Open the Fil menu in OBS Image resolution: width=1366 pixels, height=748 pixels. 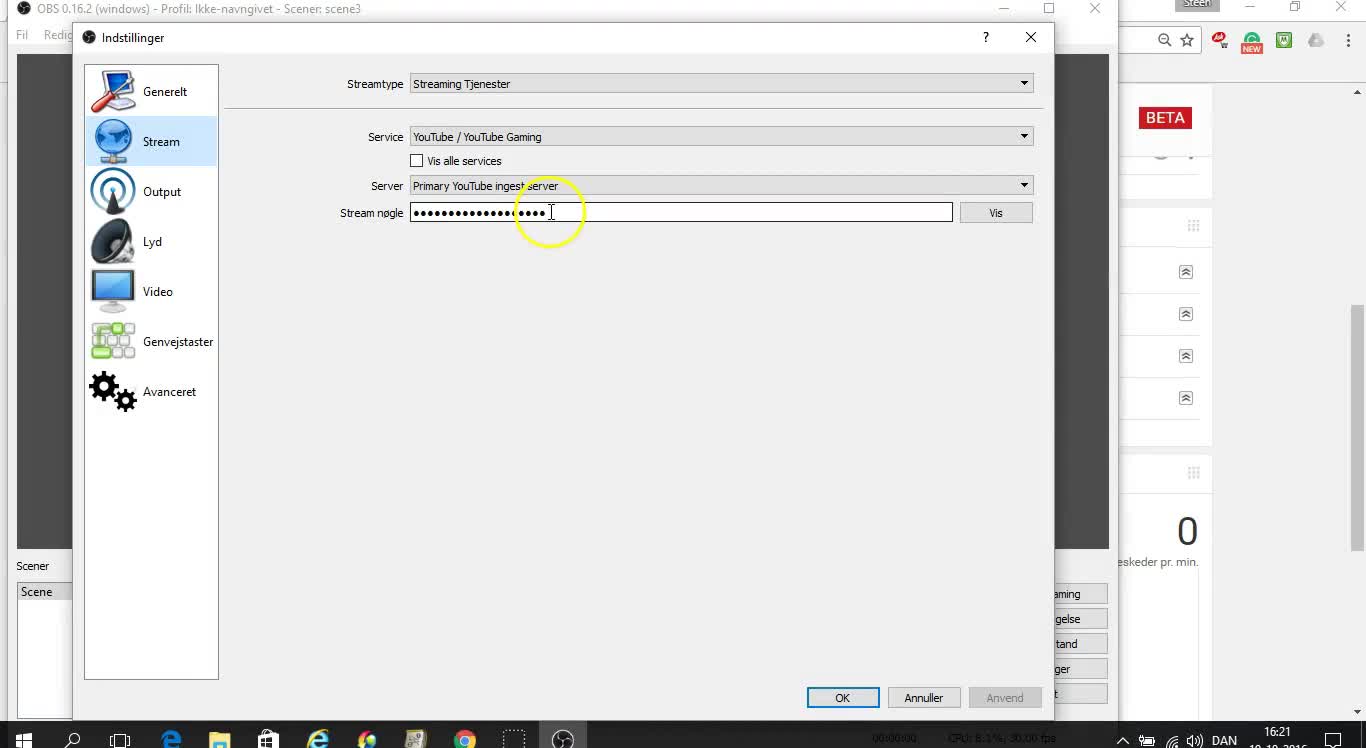22,35
